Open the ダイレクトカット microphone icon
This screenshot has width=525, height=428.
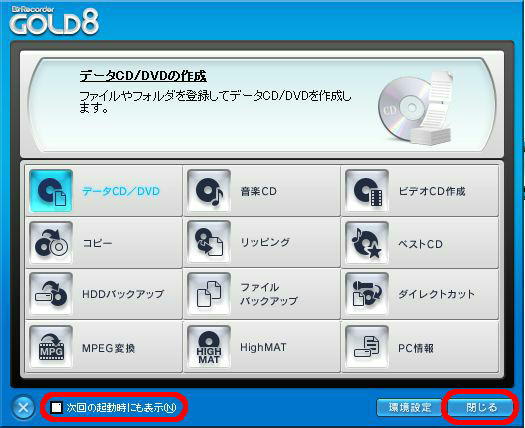367,294
